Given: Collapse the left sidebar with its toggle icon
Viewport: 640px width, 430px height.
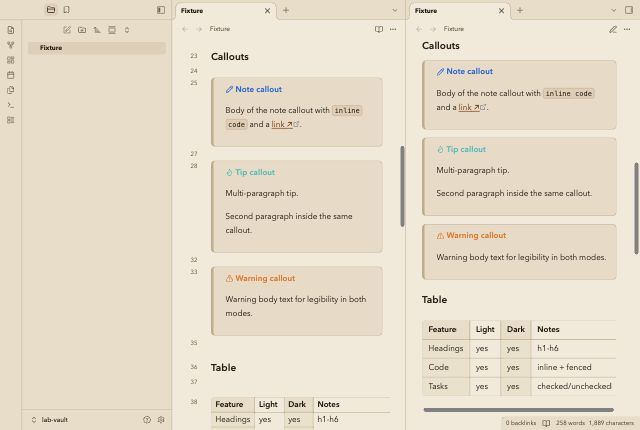Looking at the screenshot, I should (161, 10).
